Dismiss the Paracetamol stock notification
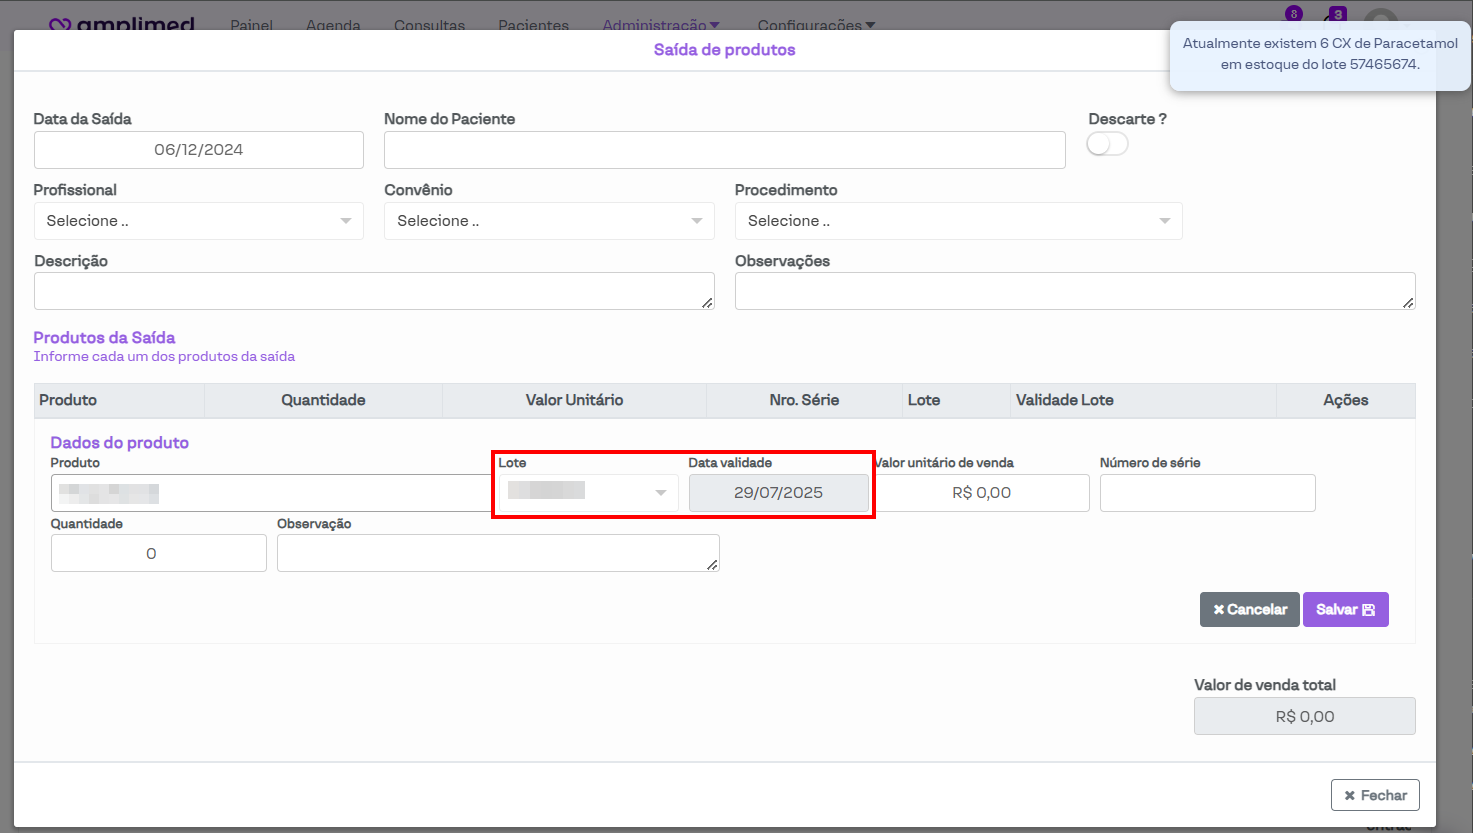The height and width of the screenshot is (833, 1473). 1319,54
